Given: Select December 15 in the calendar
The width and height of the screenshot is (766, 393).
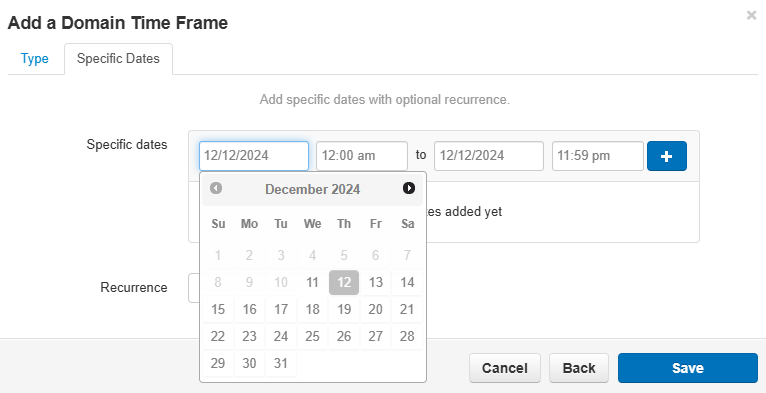Looking at the screenshot, I should coord(218,309).
